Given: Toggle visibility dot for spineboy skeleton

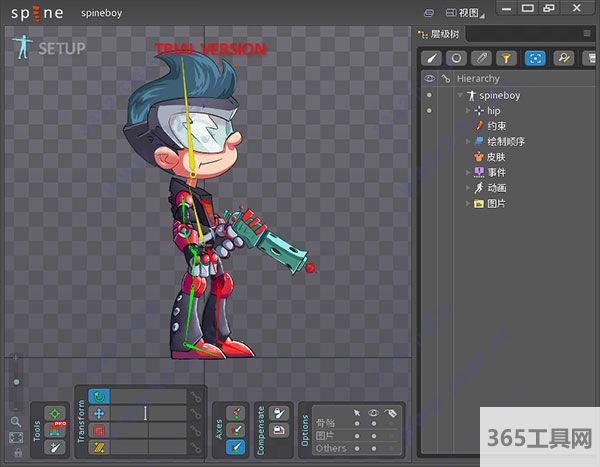Looking at the screenshot, I should point(429,96).
